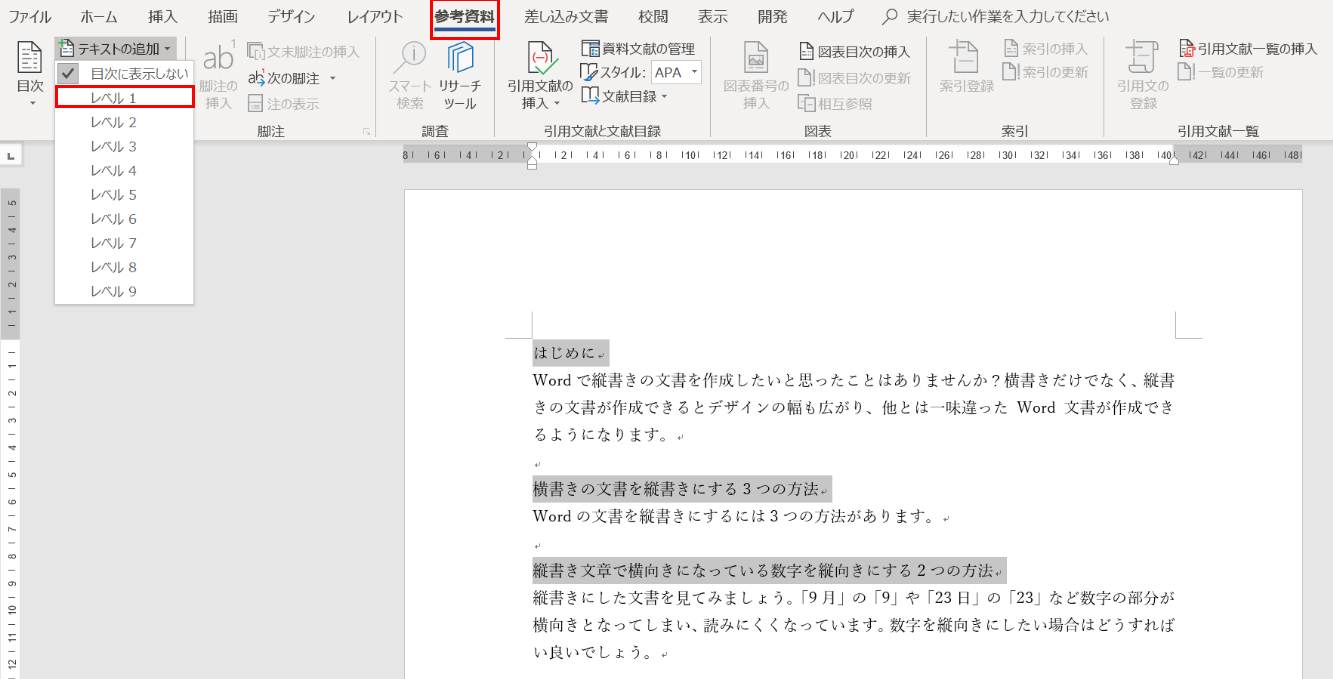Toggle テキストの追加 in the ribbon
1333x679 pixels.
pos(110,47)
